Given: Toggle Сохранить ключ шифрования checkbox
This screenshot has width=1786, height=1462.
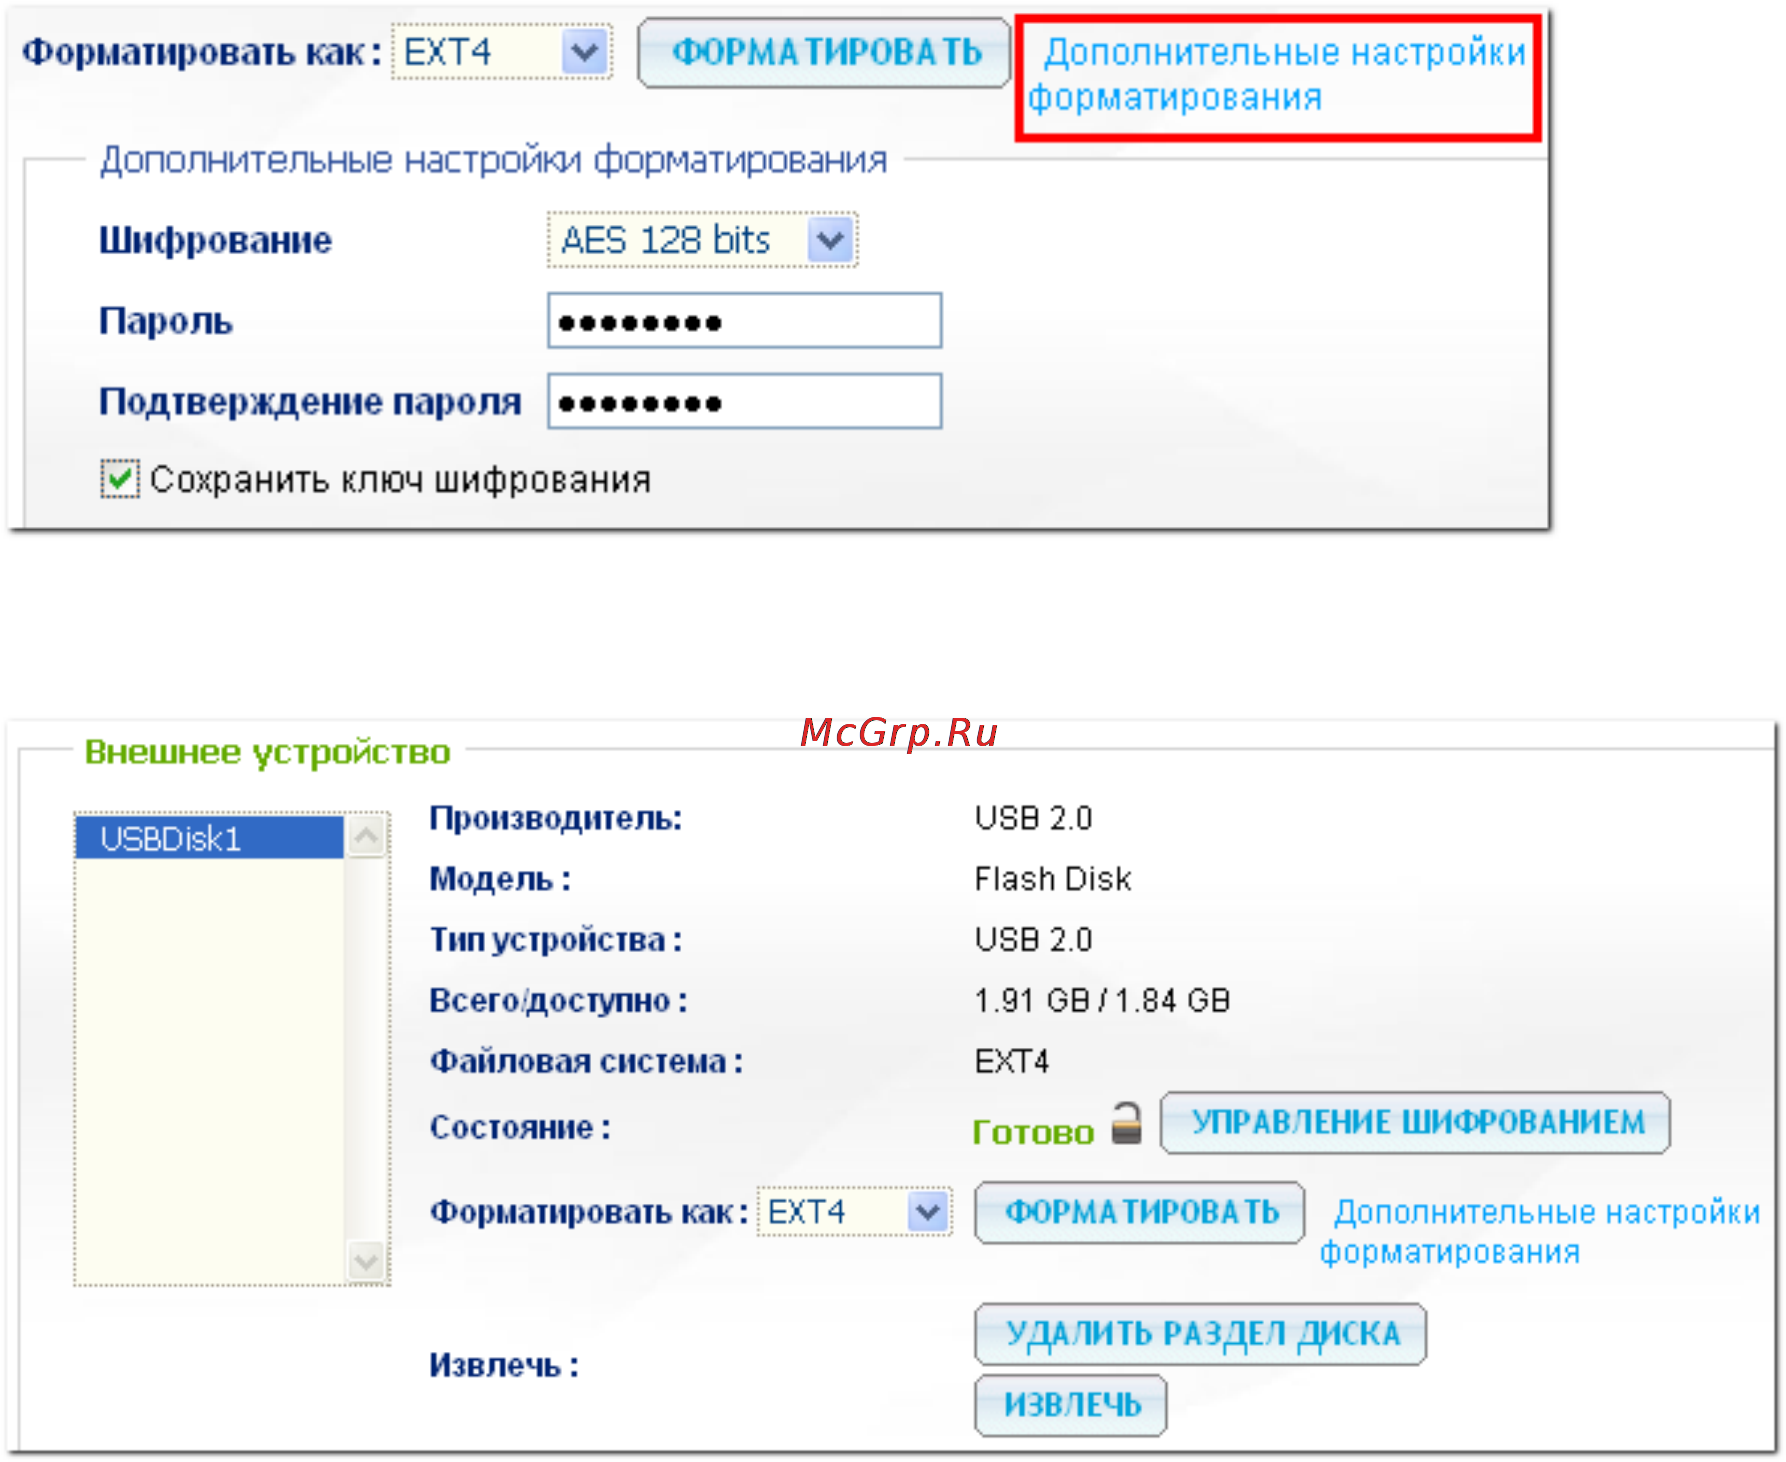Looking at the screenshot, I should (119, 479).
